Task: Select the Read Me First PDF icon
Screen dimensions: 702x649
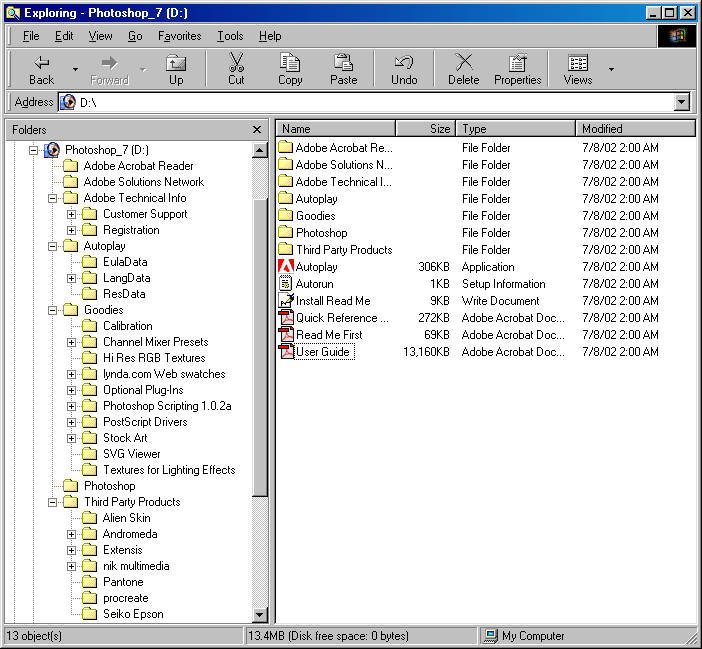Action: pyautogui.click(x=286, y=334)
